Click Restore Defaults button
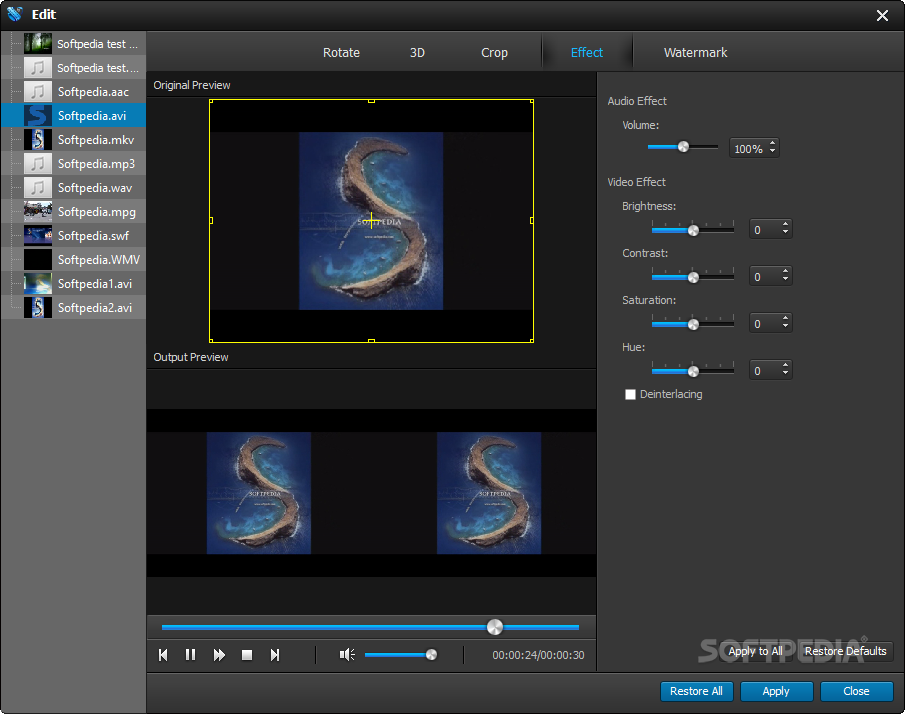The image size is (905, 714). point(845,651)
